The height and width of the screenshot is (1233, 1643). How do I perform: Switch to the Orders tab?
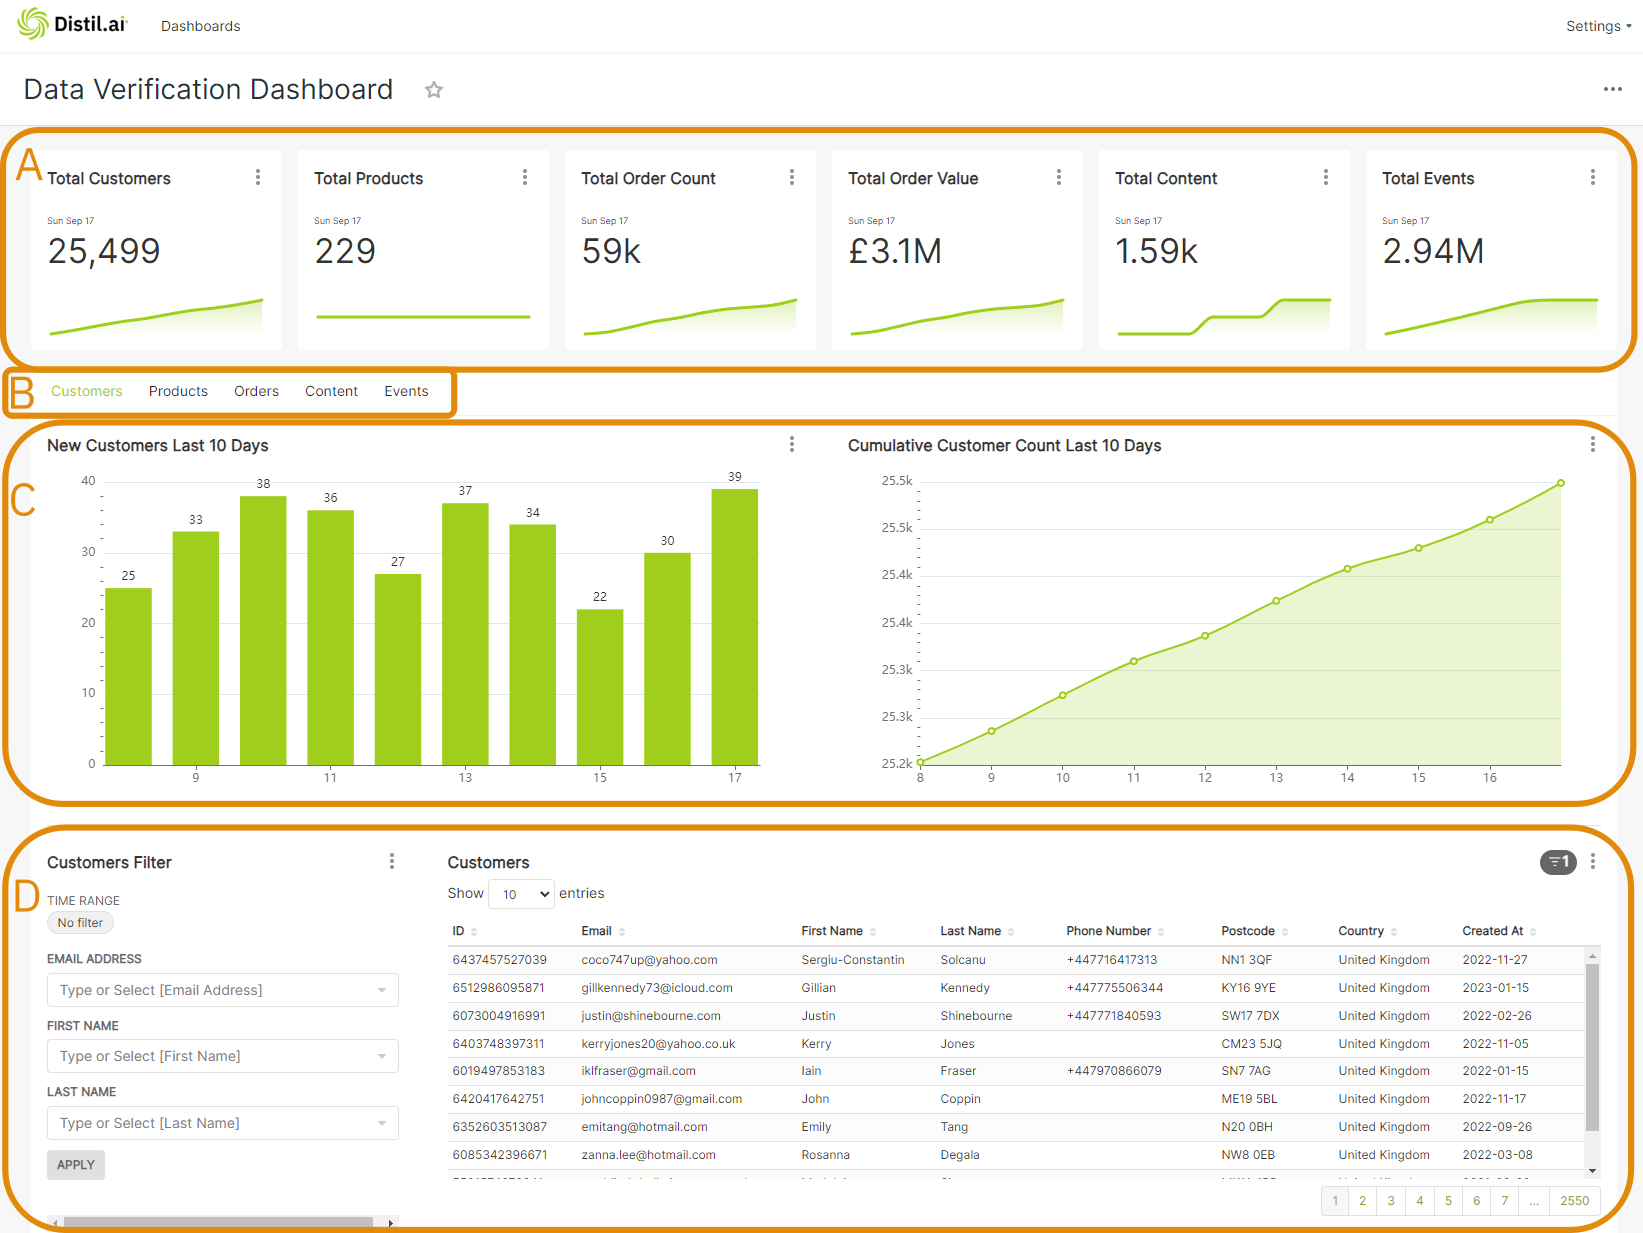[x=256, y=391]
